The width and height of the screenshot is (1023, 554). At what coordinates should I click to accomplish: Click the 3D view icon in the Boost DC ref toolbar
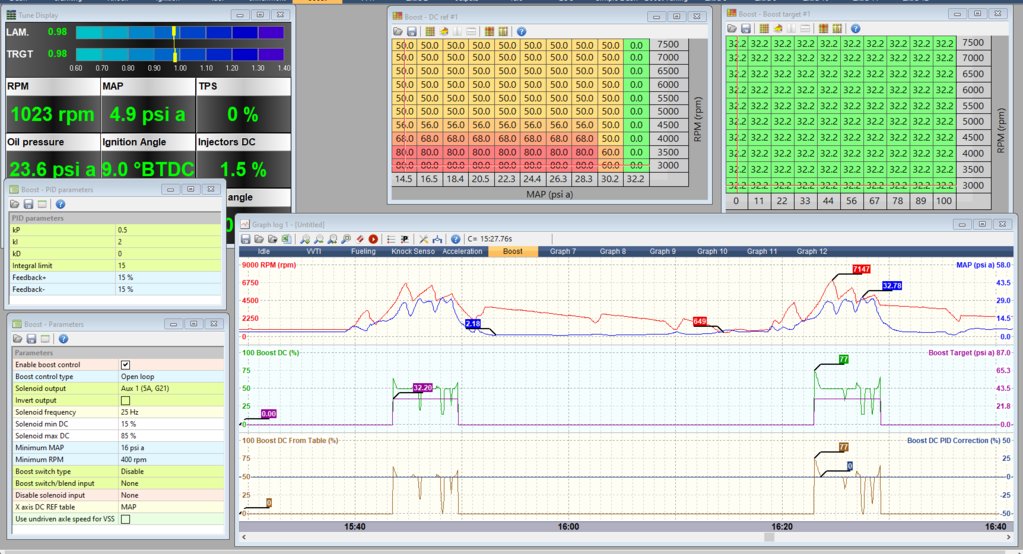tap(444, 31)
